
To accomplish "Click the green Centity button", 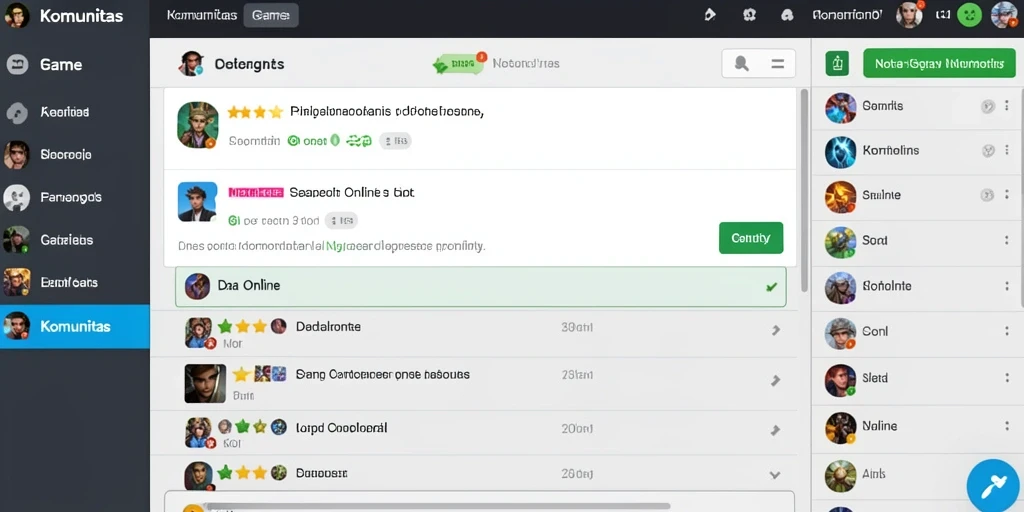I will [x=750, y=238].
